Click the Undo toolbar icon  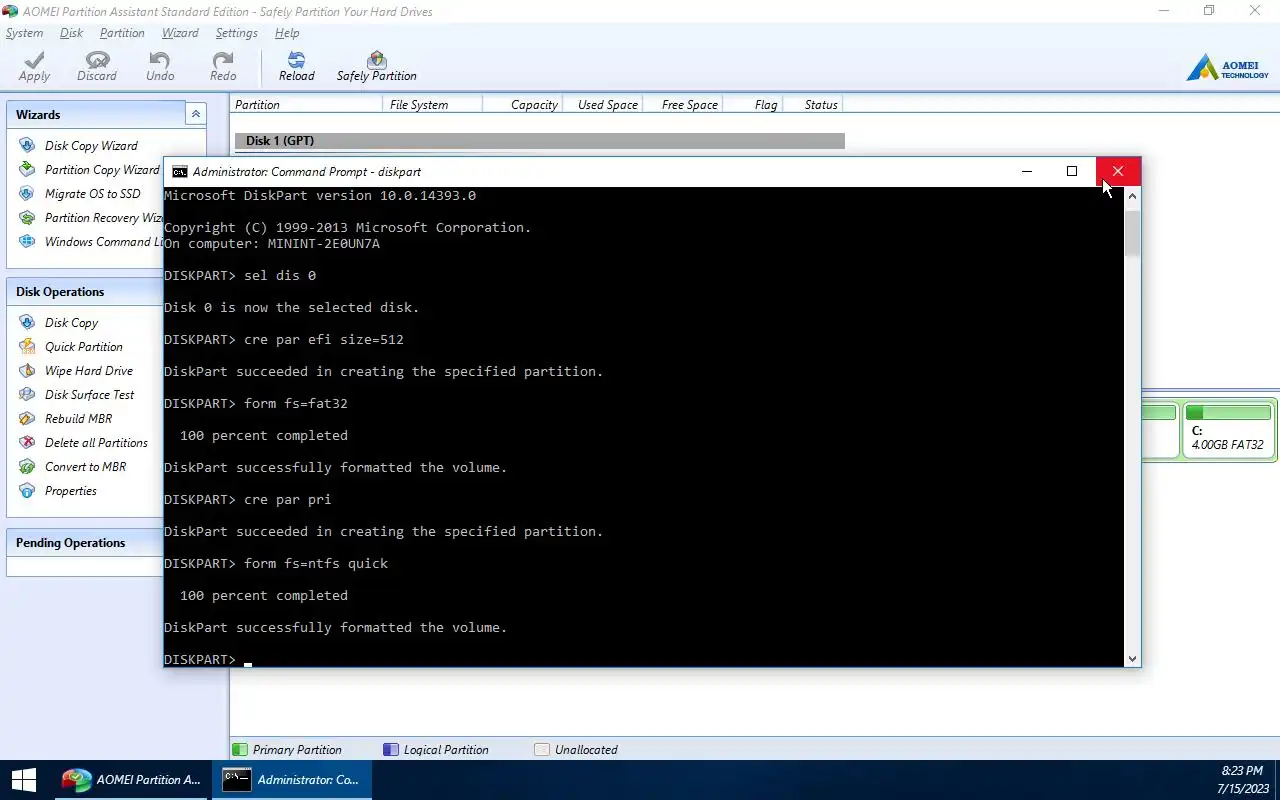[x=160, y=66]
